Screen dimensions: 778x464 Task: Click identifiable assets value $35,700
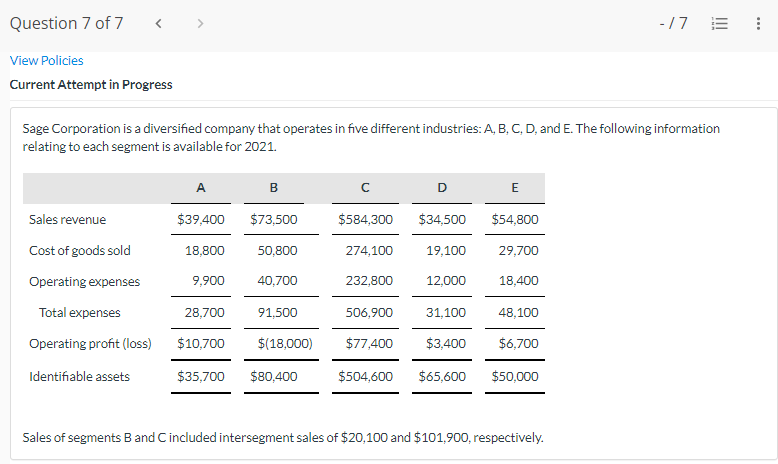coord(201,377)
